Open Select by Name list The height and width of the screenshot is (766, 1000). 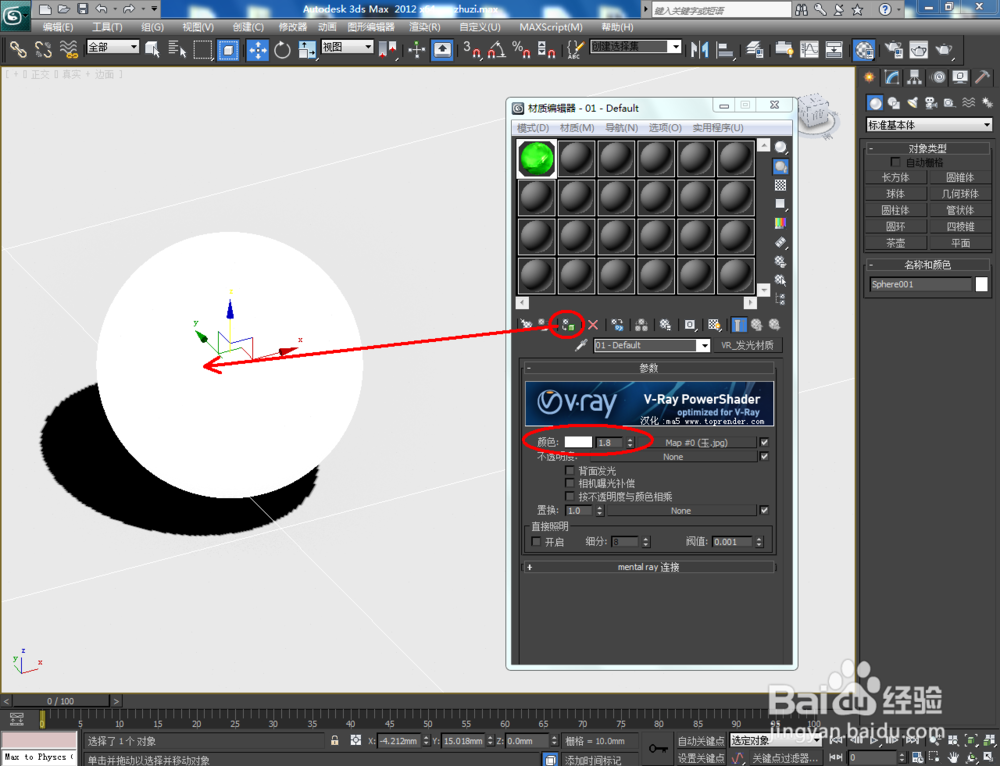coord(177,49)
